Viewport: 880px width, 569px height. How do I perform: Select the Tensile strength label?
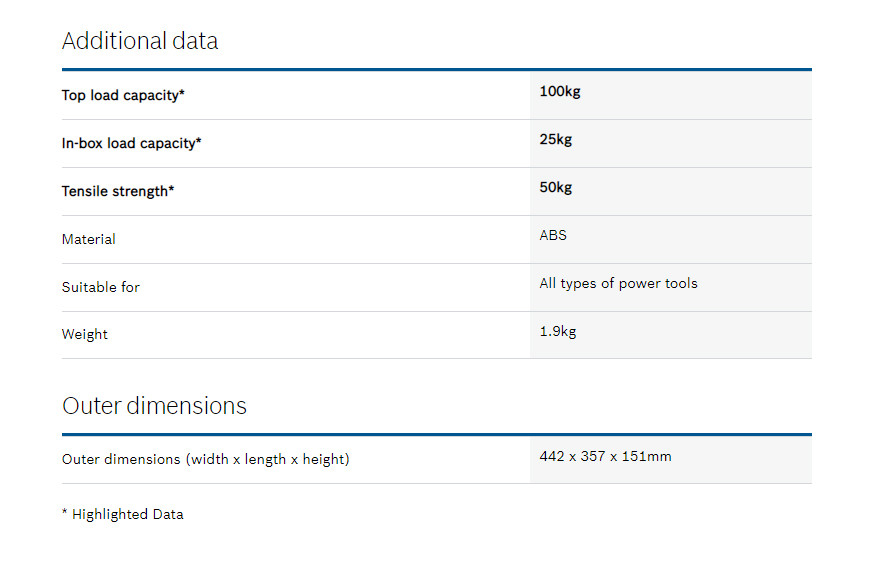click(x=117, y=191)
